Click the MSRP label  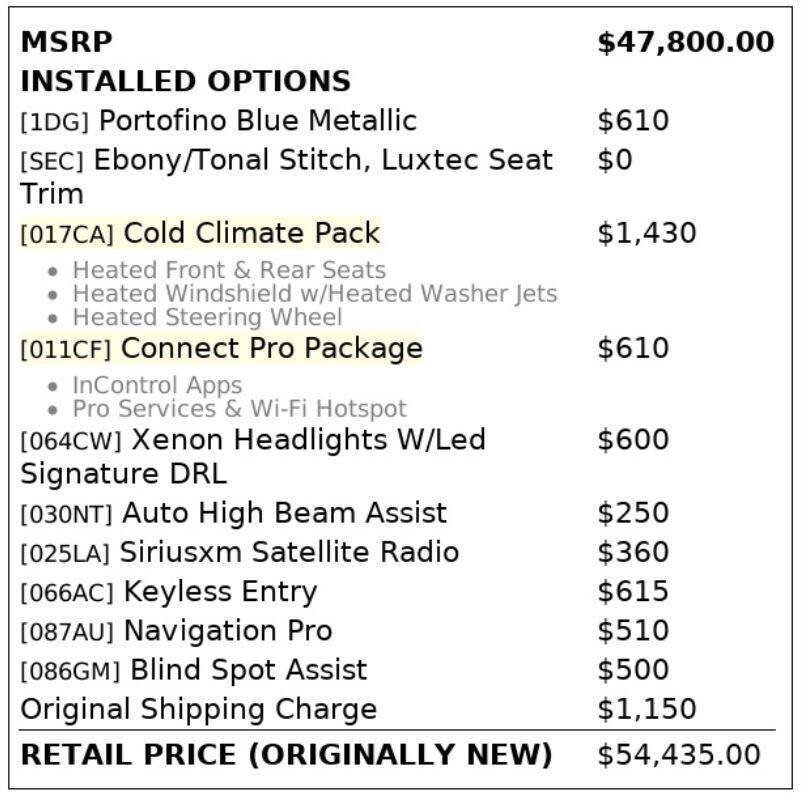click(66, 42)
